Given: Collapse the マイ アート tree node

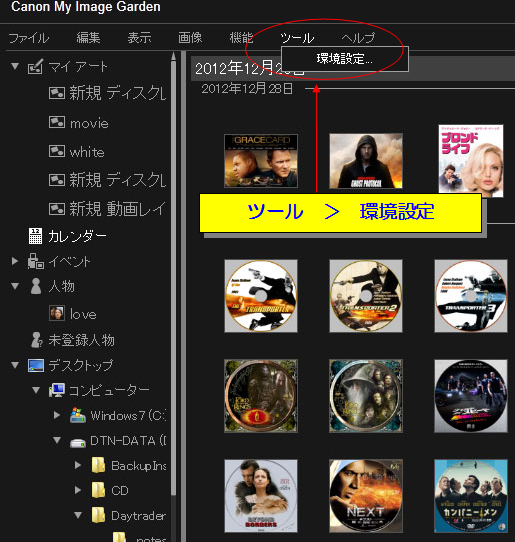Looking at the screenshot, I should click(15, 66).
